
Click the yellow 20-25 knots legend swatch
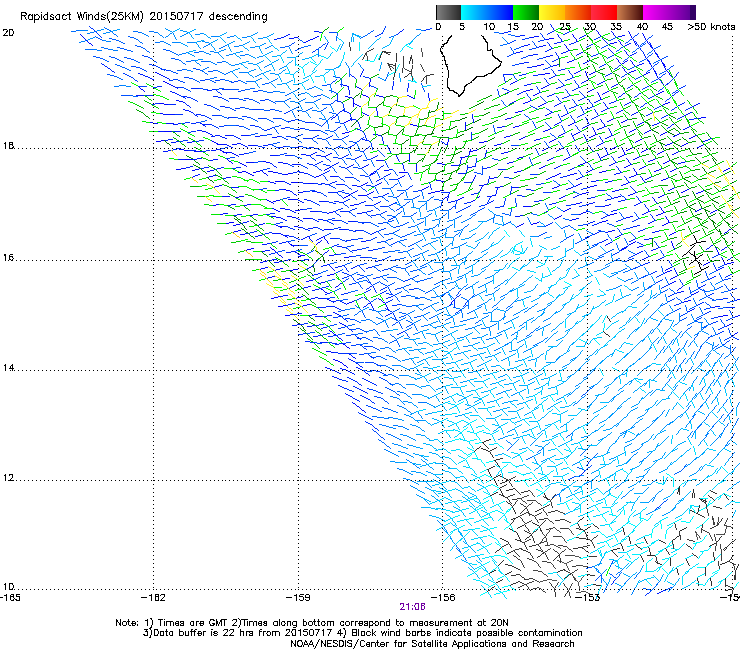(552, 12)
